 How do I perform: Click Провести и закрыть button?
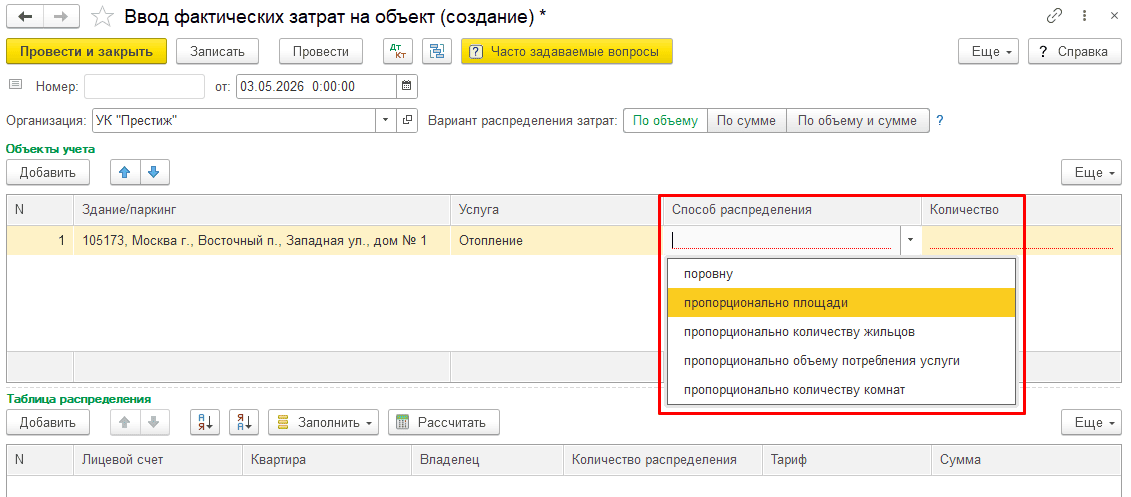(x=87, y=51)
